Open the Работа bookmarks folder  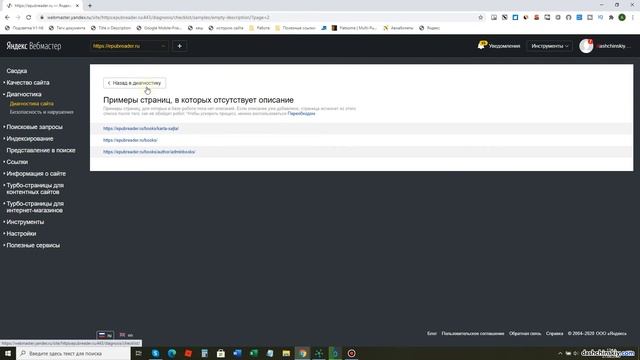point(259,28)
